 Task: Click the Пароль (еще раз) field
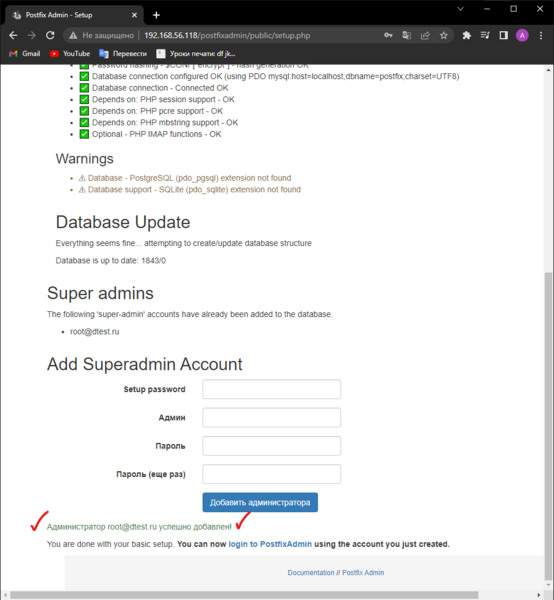point(271,474)
